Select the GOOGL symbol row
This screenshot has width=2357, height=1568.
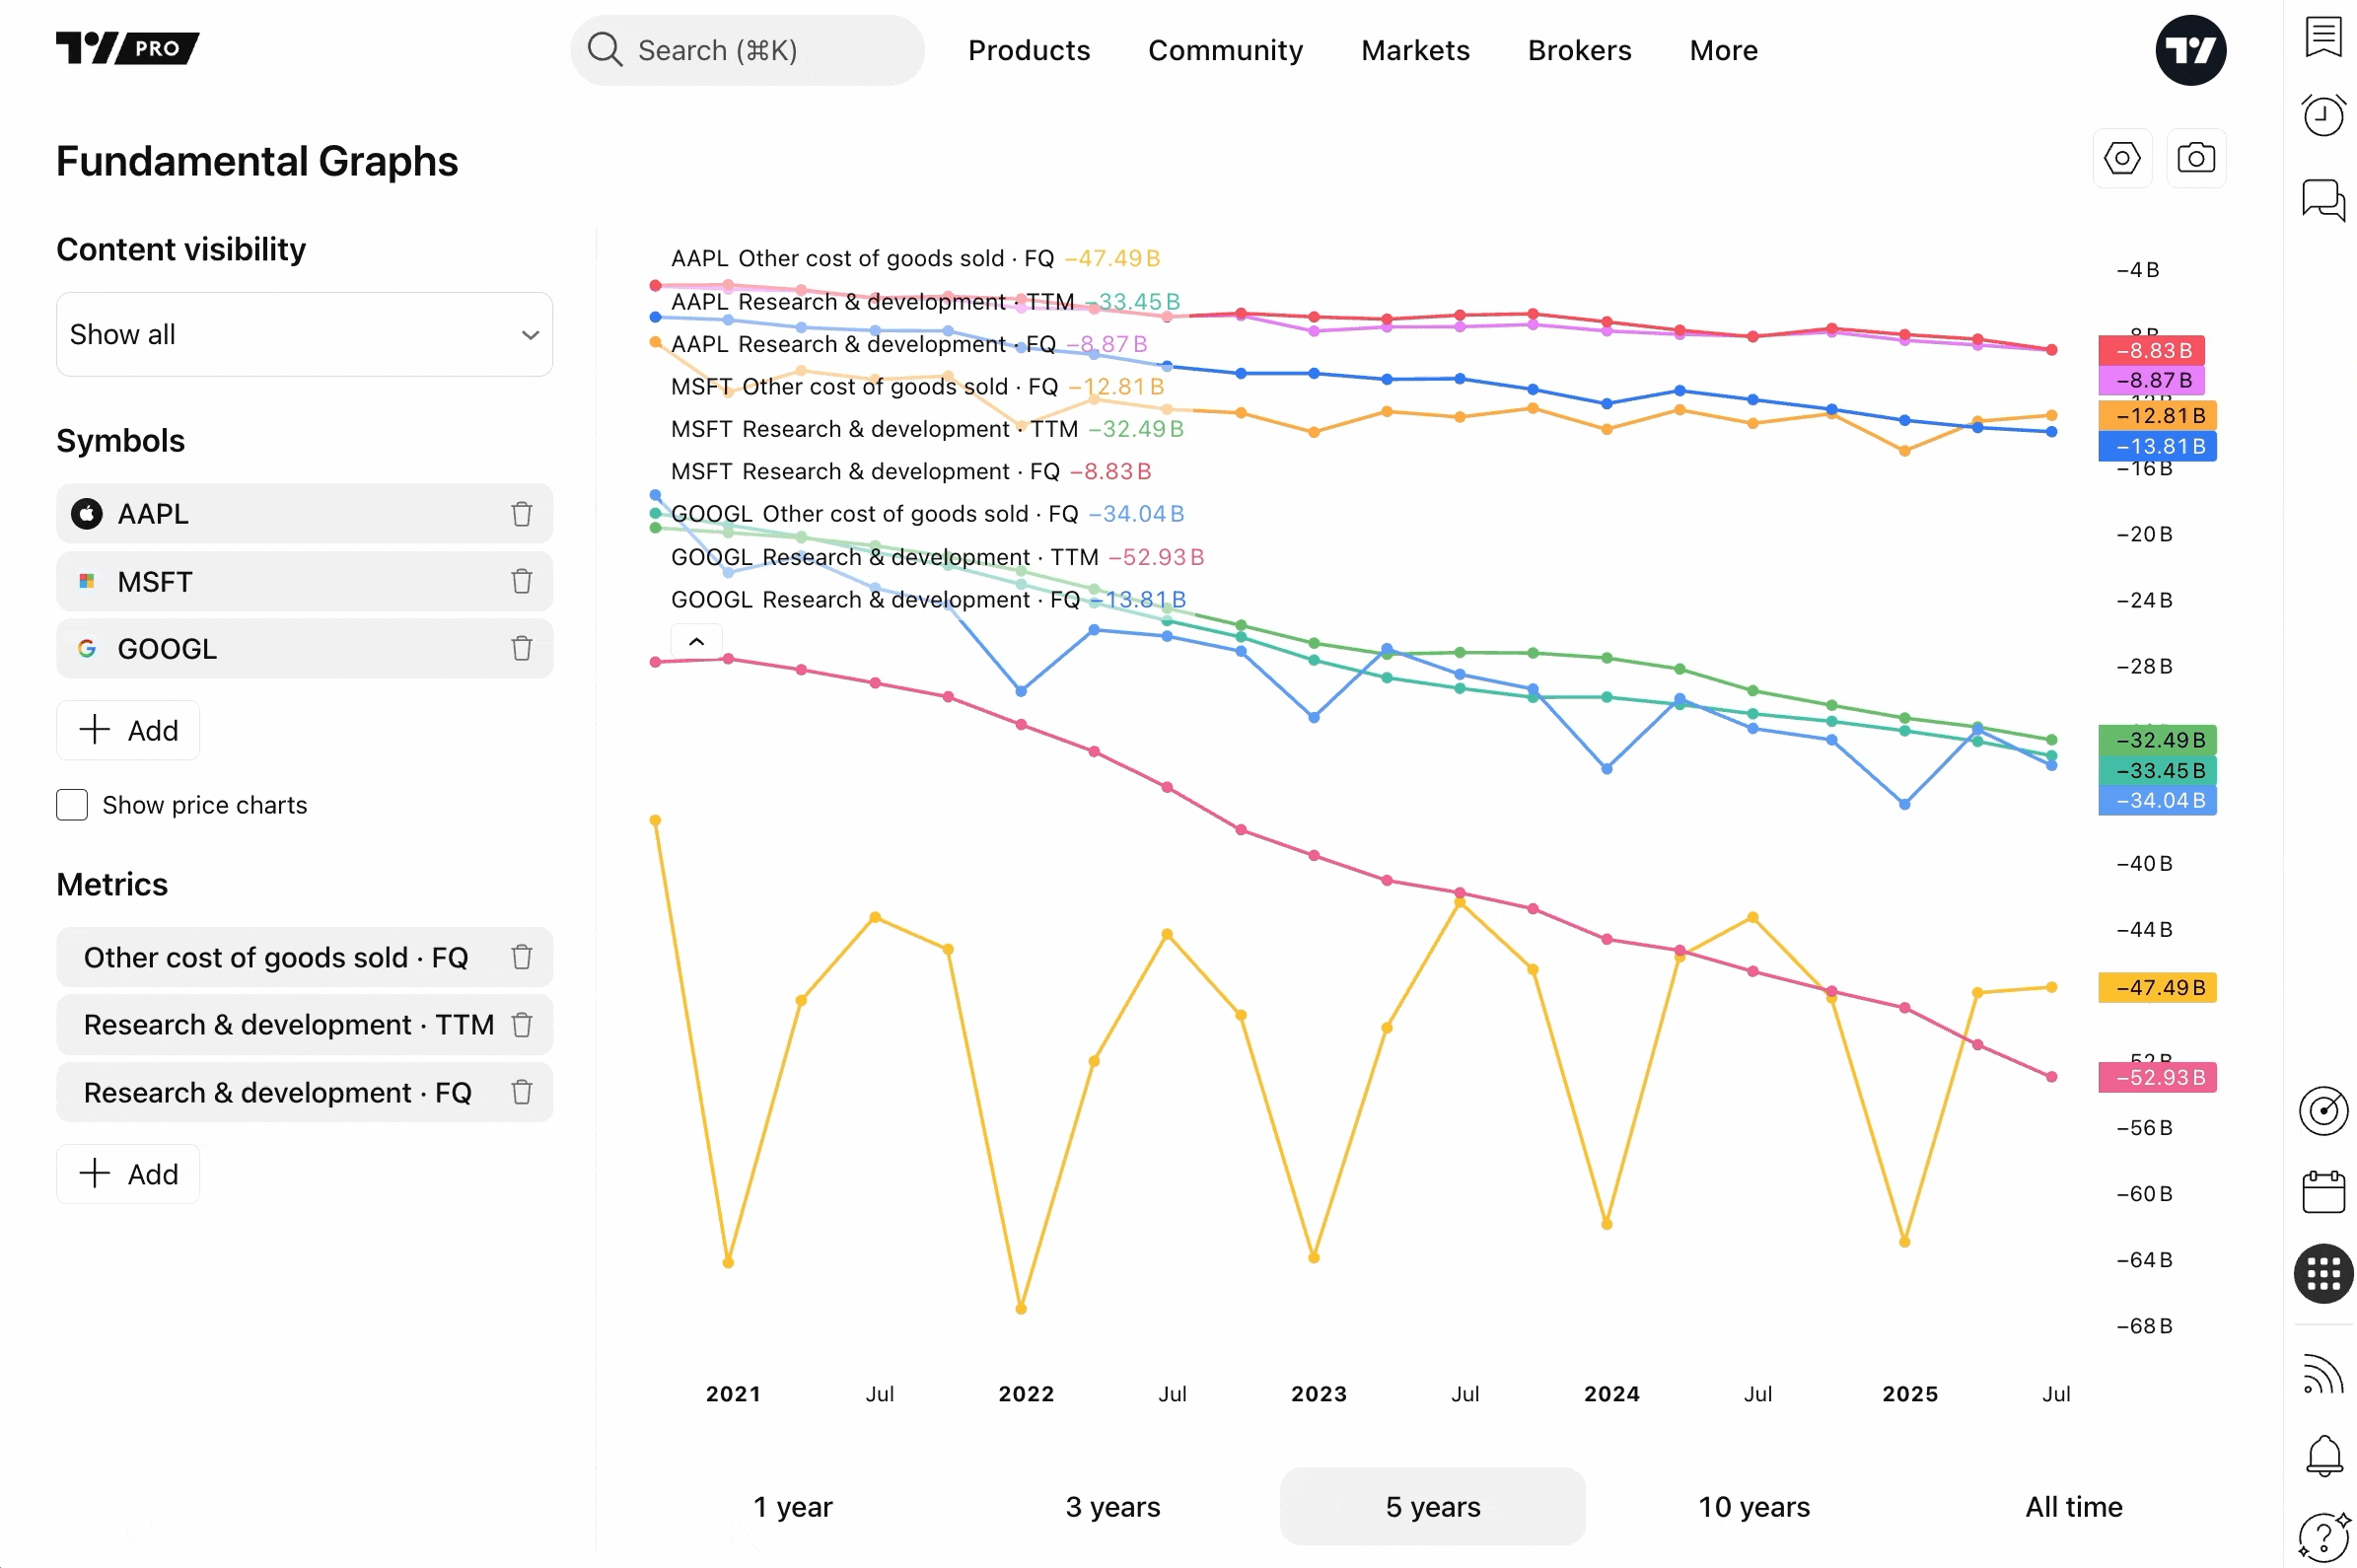tap(304, 649)
